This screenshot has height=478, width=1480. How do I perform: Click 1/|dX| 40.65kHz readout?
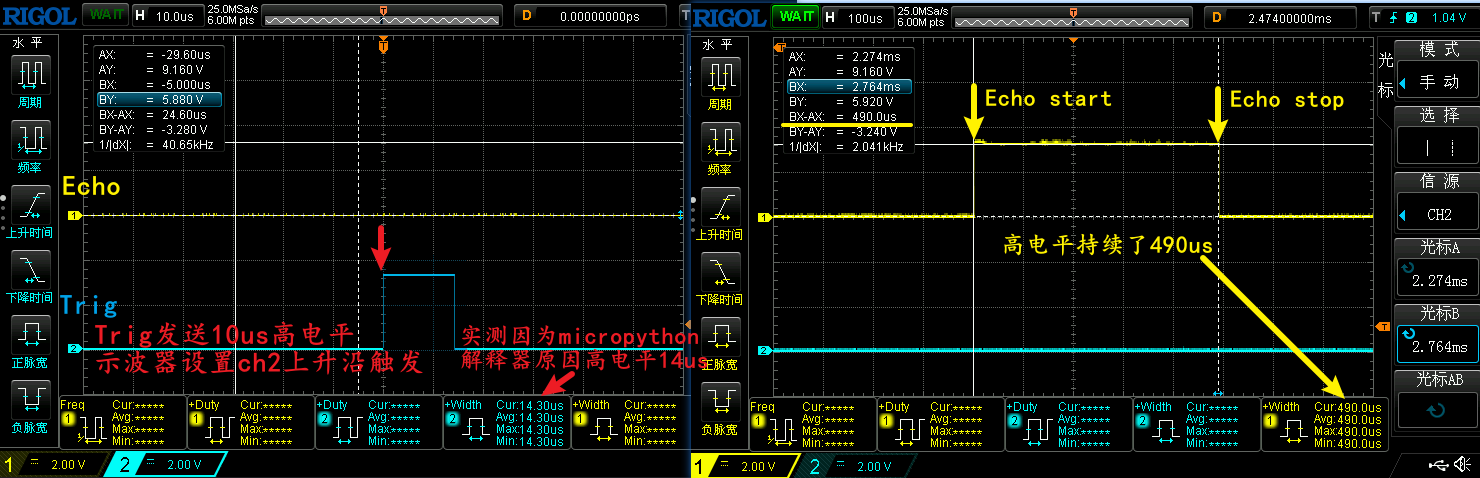pyautogui.click(x=158, y=145)
